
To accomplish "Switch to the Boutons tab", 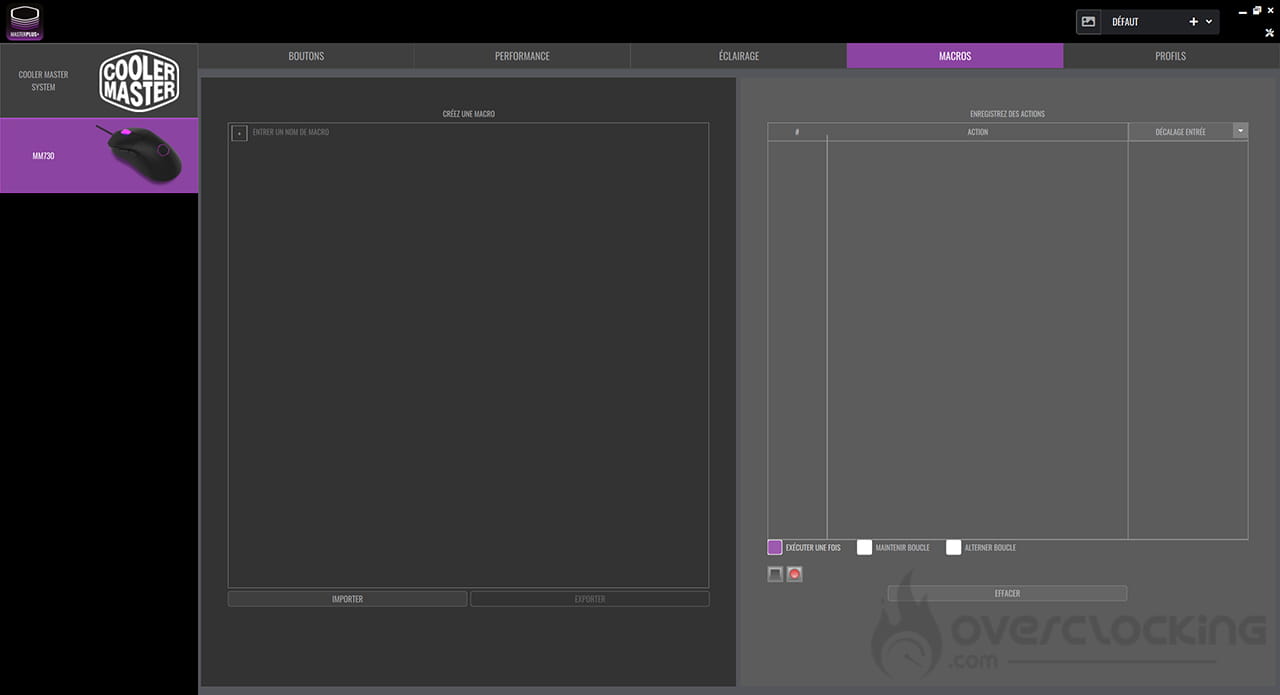I will tap(306, 56).
